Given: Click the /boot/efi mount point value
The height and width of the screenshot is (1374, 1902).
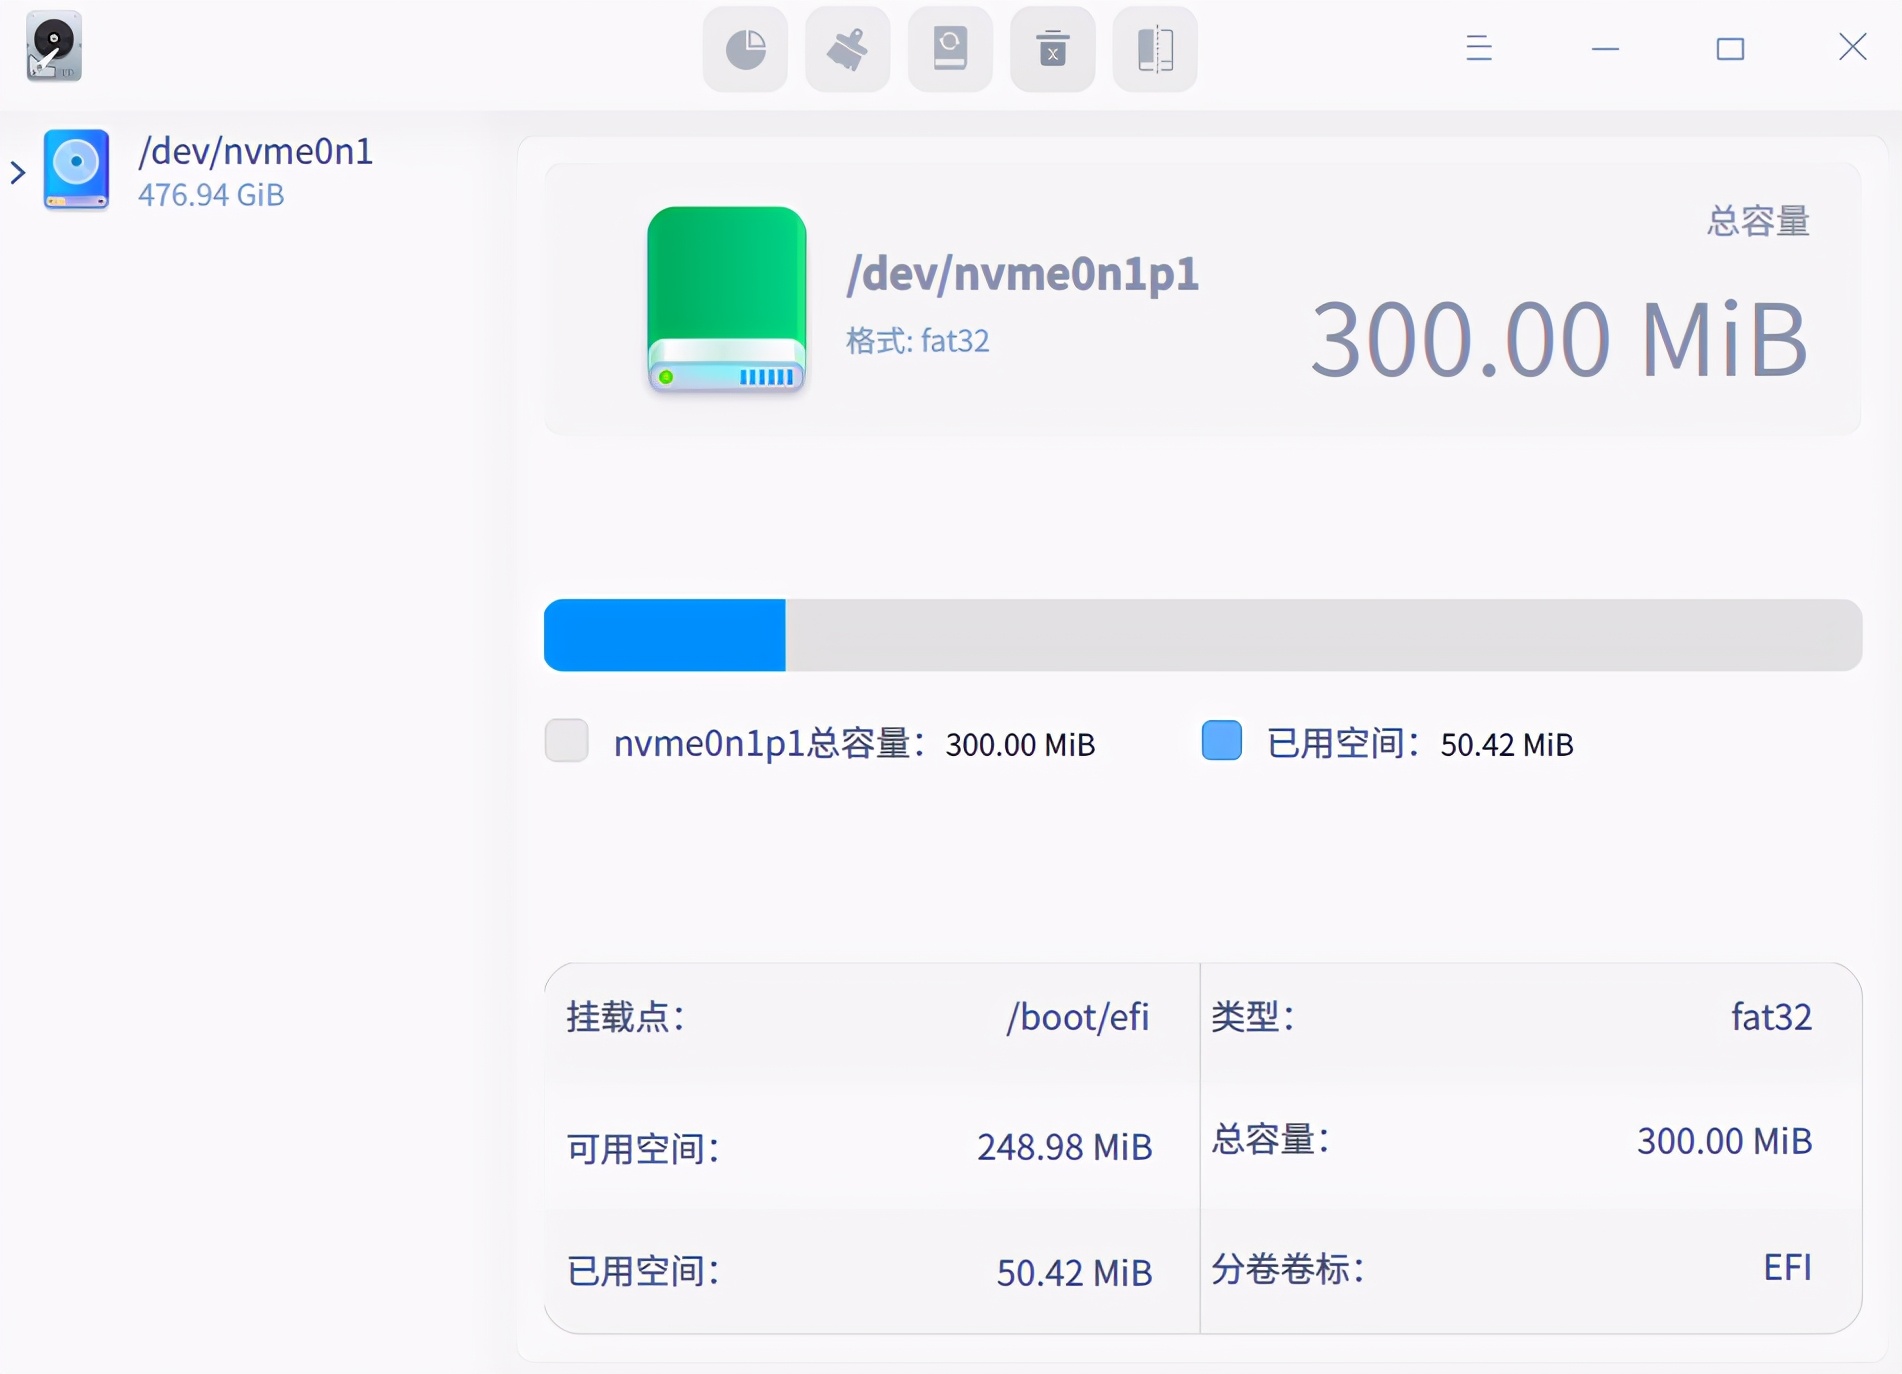Looking at the screenshot, I should (1077, 1017).
